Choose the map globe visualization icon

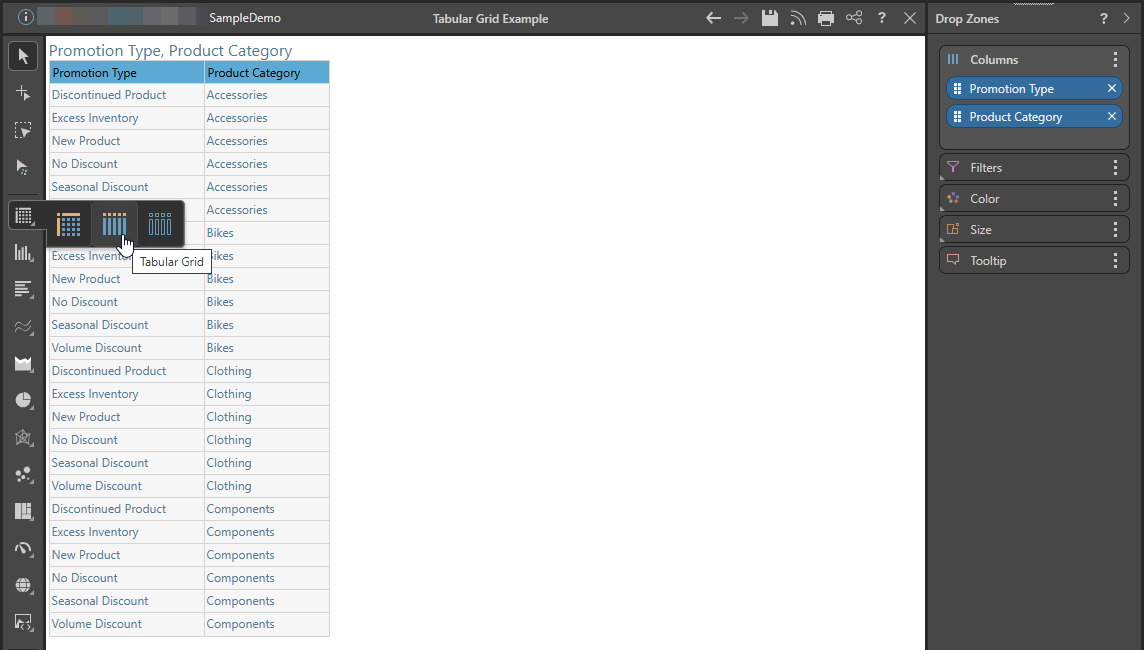24,585
